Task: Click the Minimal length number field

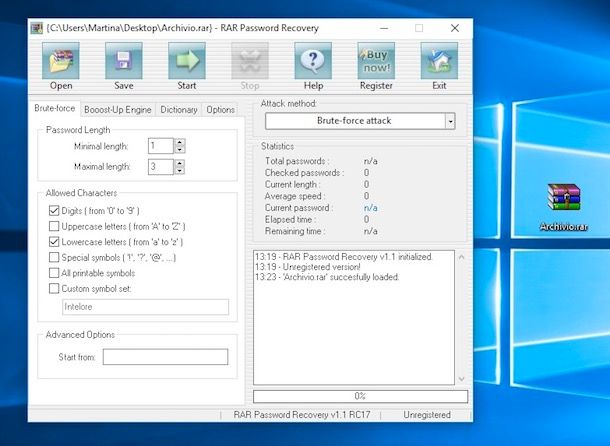Action: pyautogui.click(x=161, y=146)
